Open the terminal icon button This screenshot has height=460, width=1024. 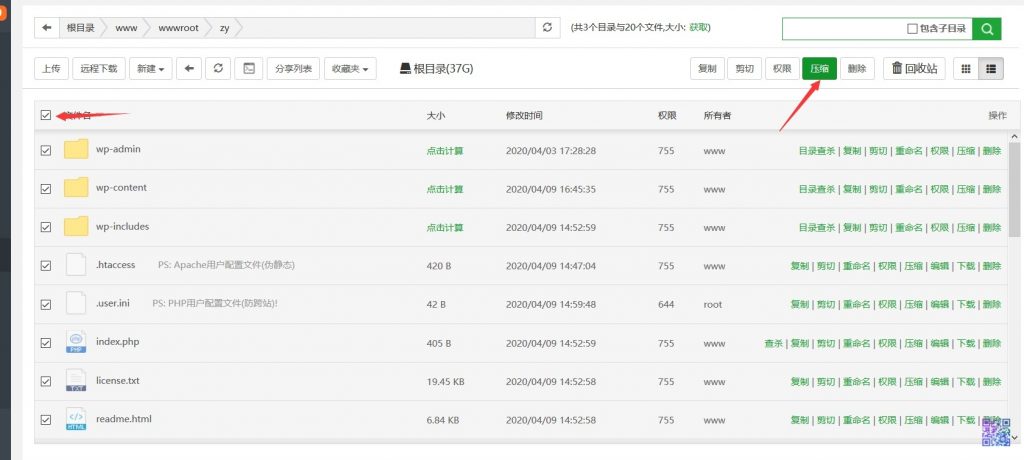[248, 69]
